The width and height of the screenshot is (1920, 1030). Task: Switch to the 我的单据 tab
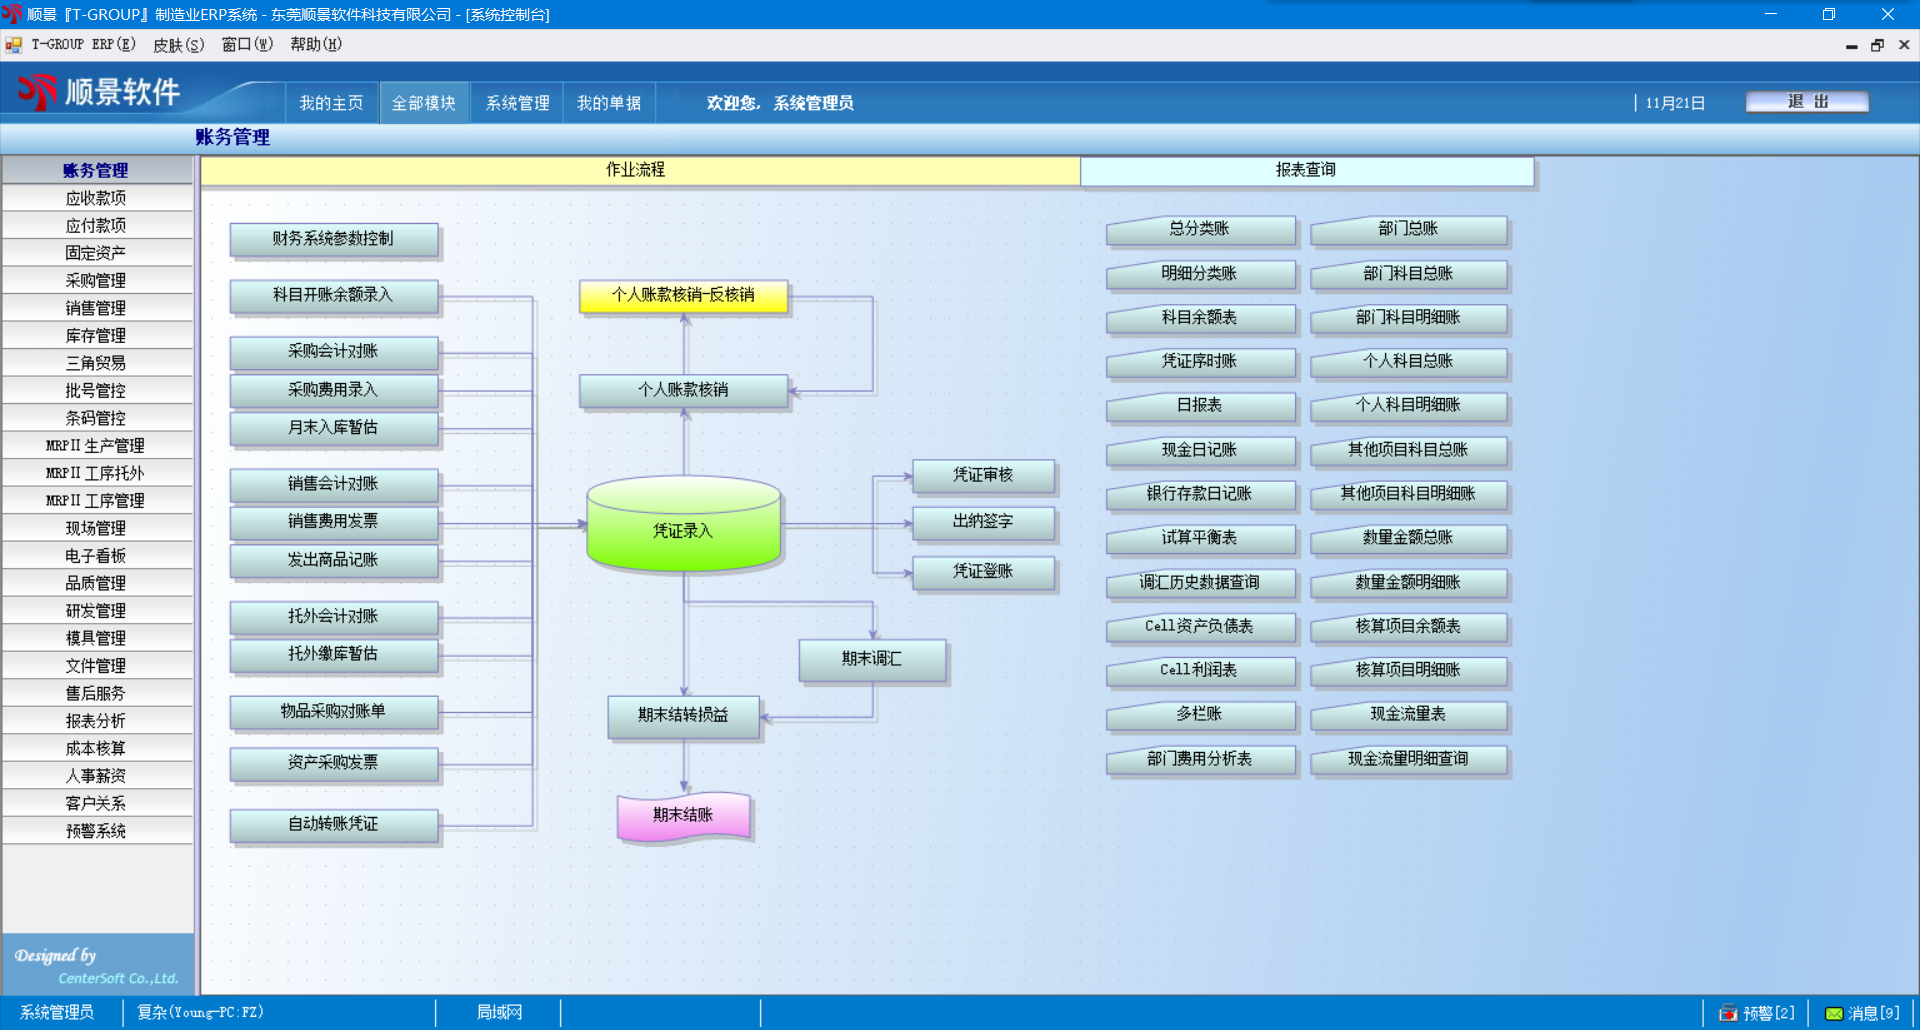[x=608, y=104]
